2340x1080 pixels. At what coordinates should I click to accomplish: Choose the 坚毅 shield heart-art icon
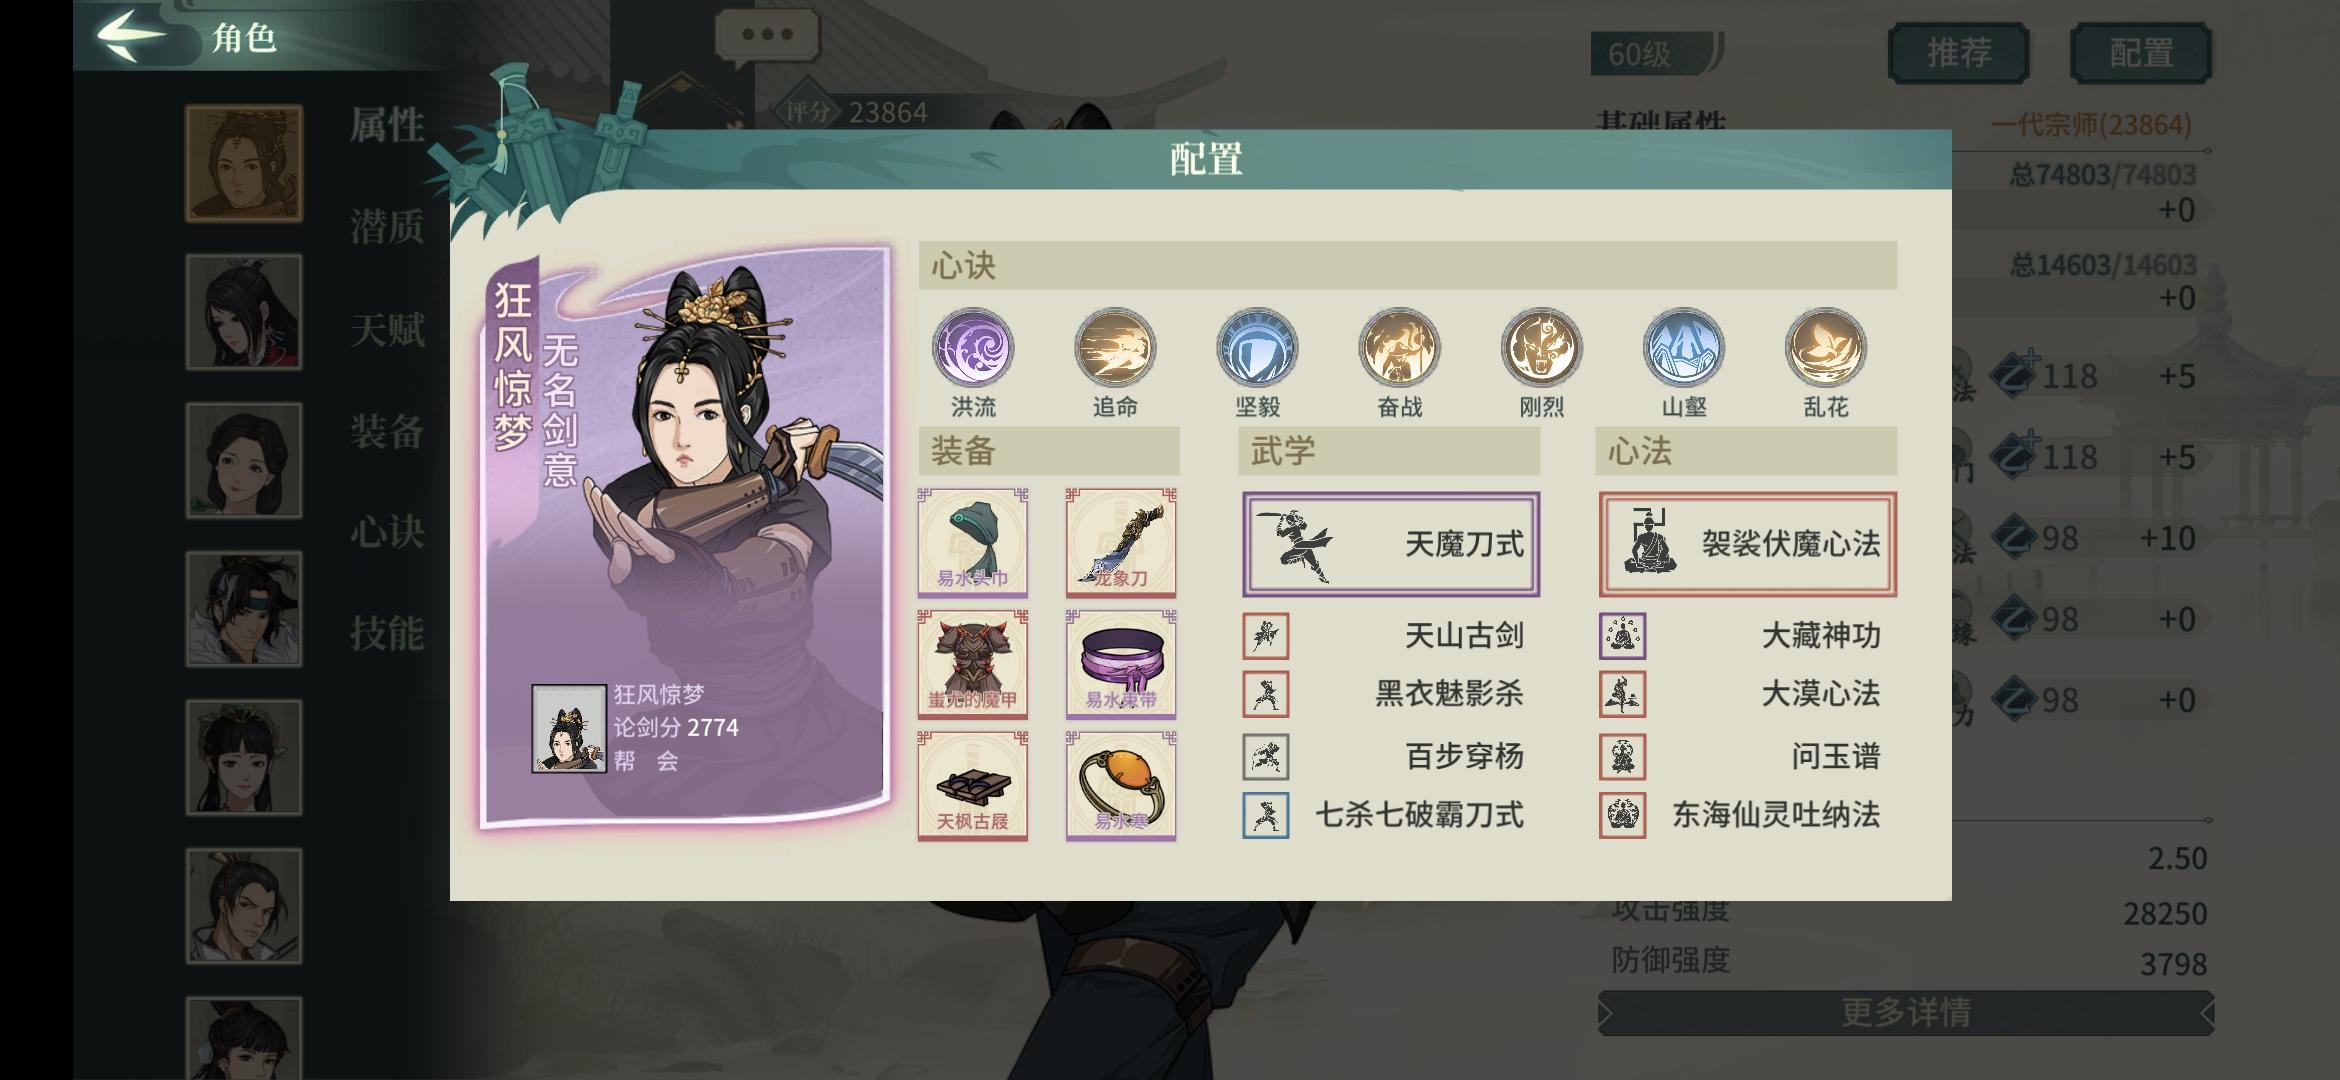click(x=1257, y=347)
